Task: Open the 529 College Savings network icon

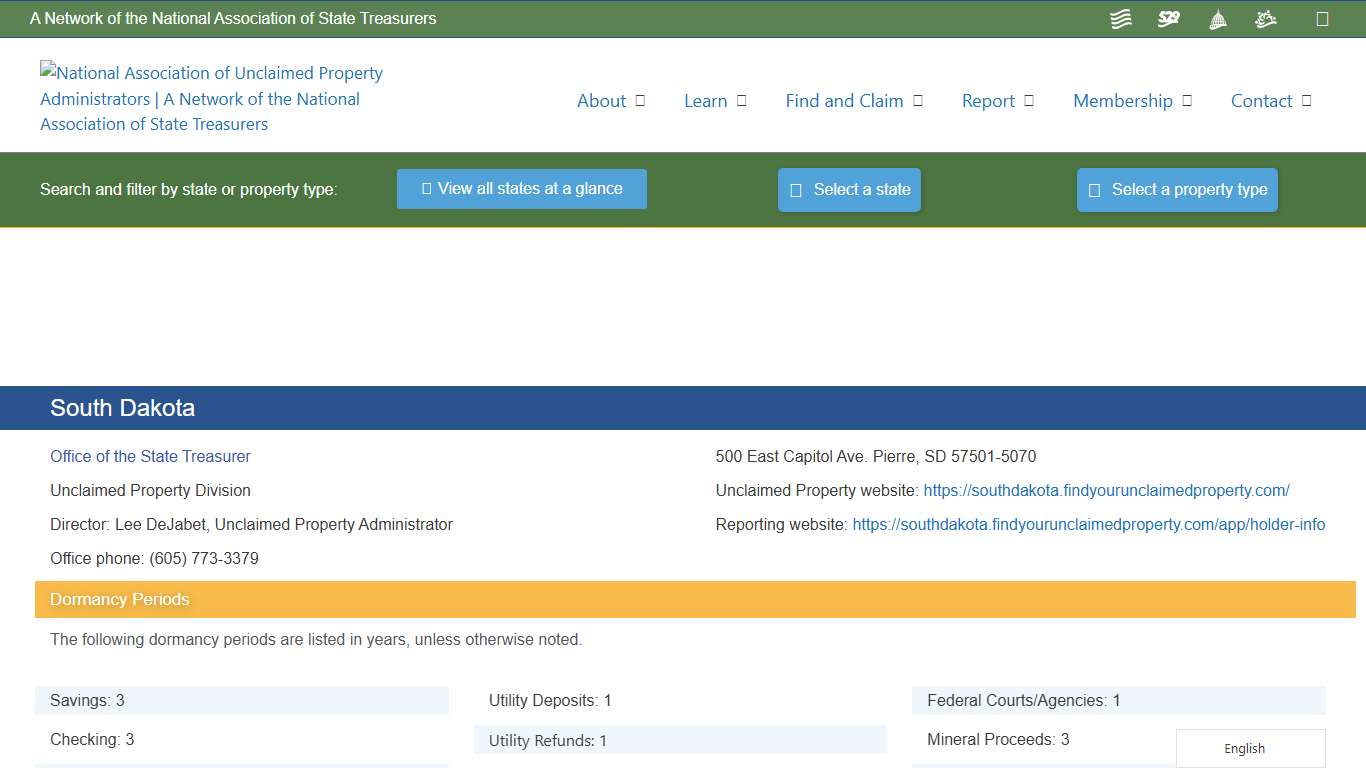Action: click(x=1168, y=18)
